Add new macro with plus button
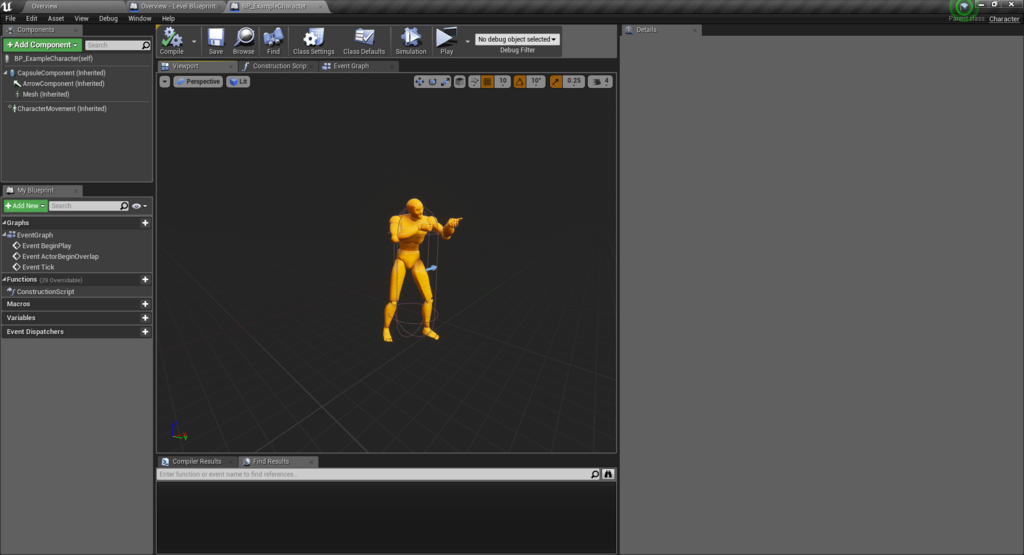 (145, 304)
